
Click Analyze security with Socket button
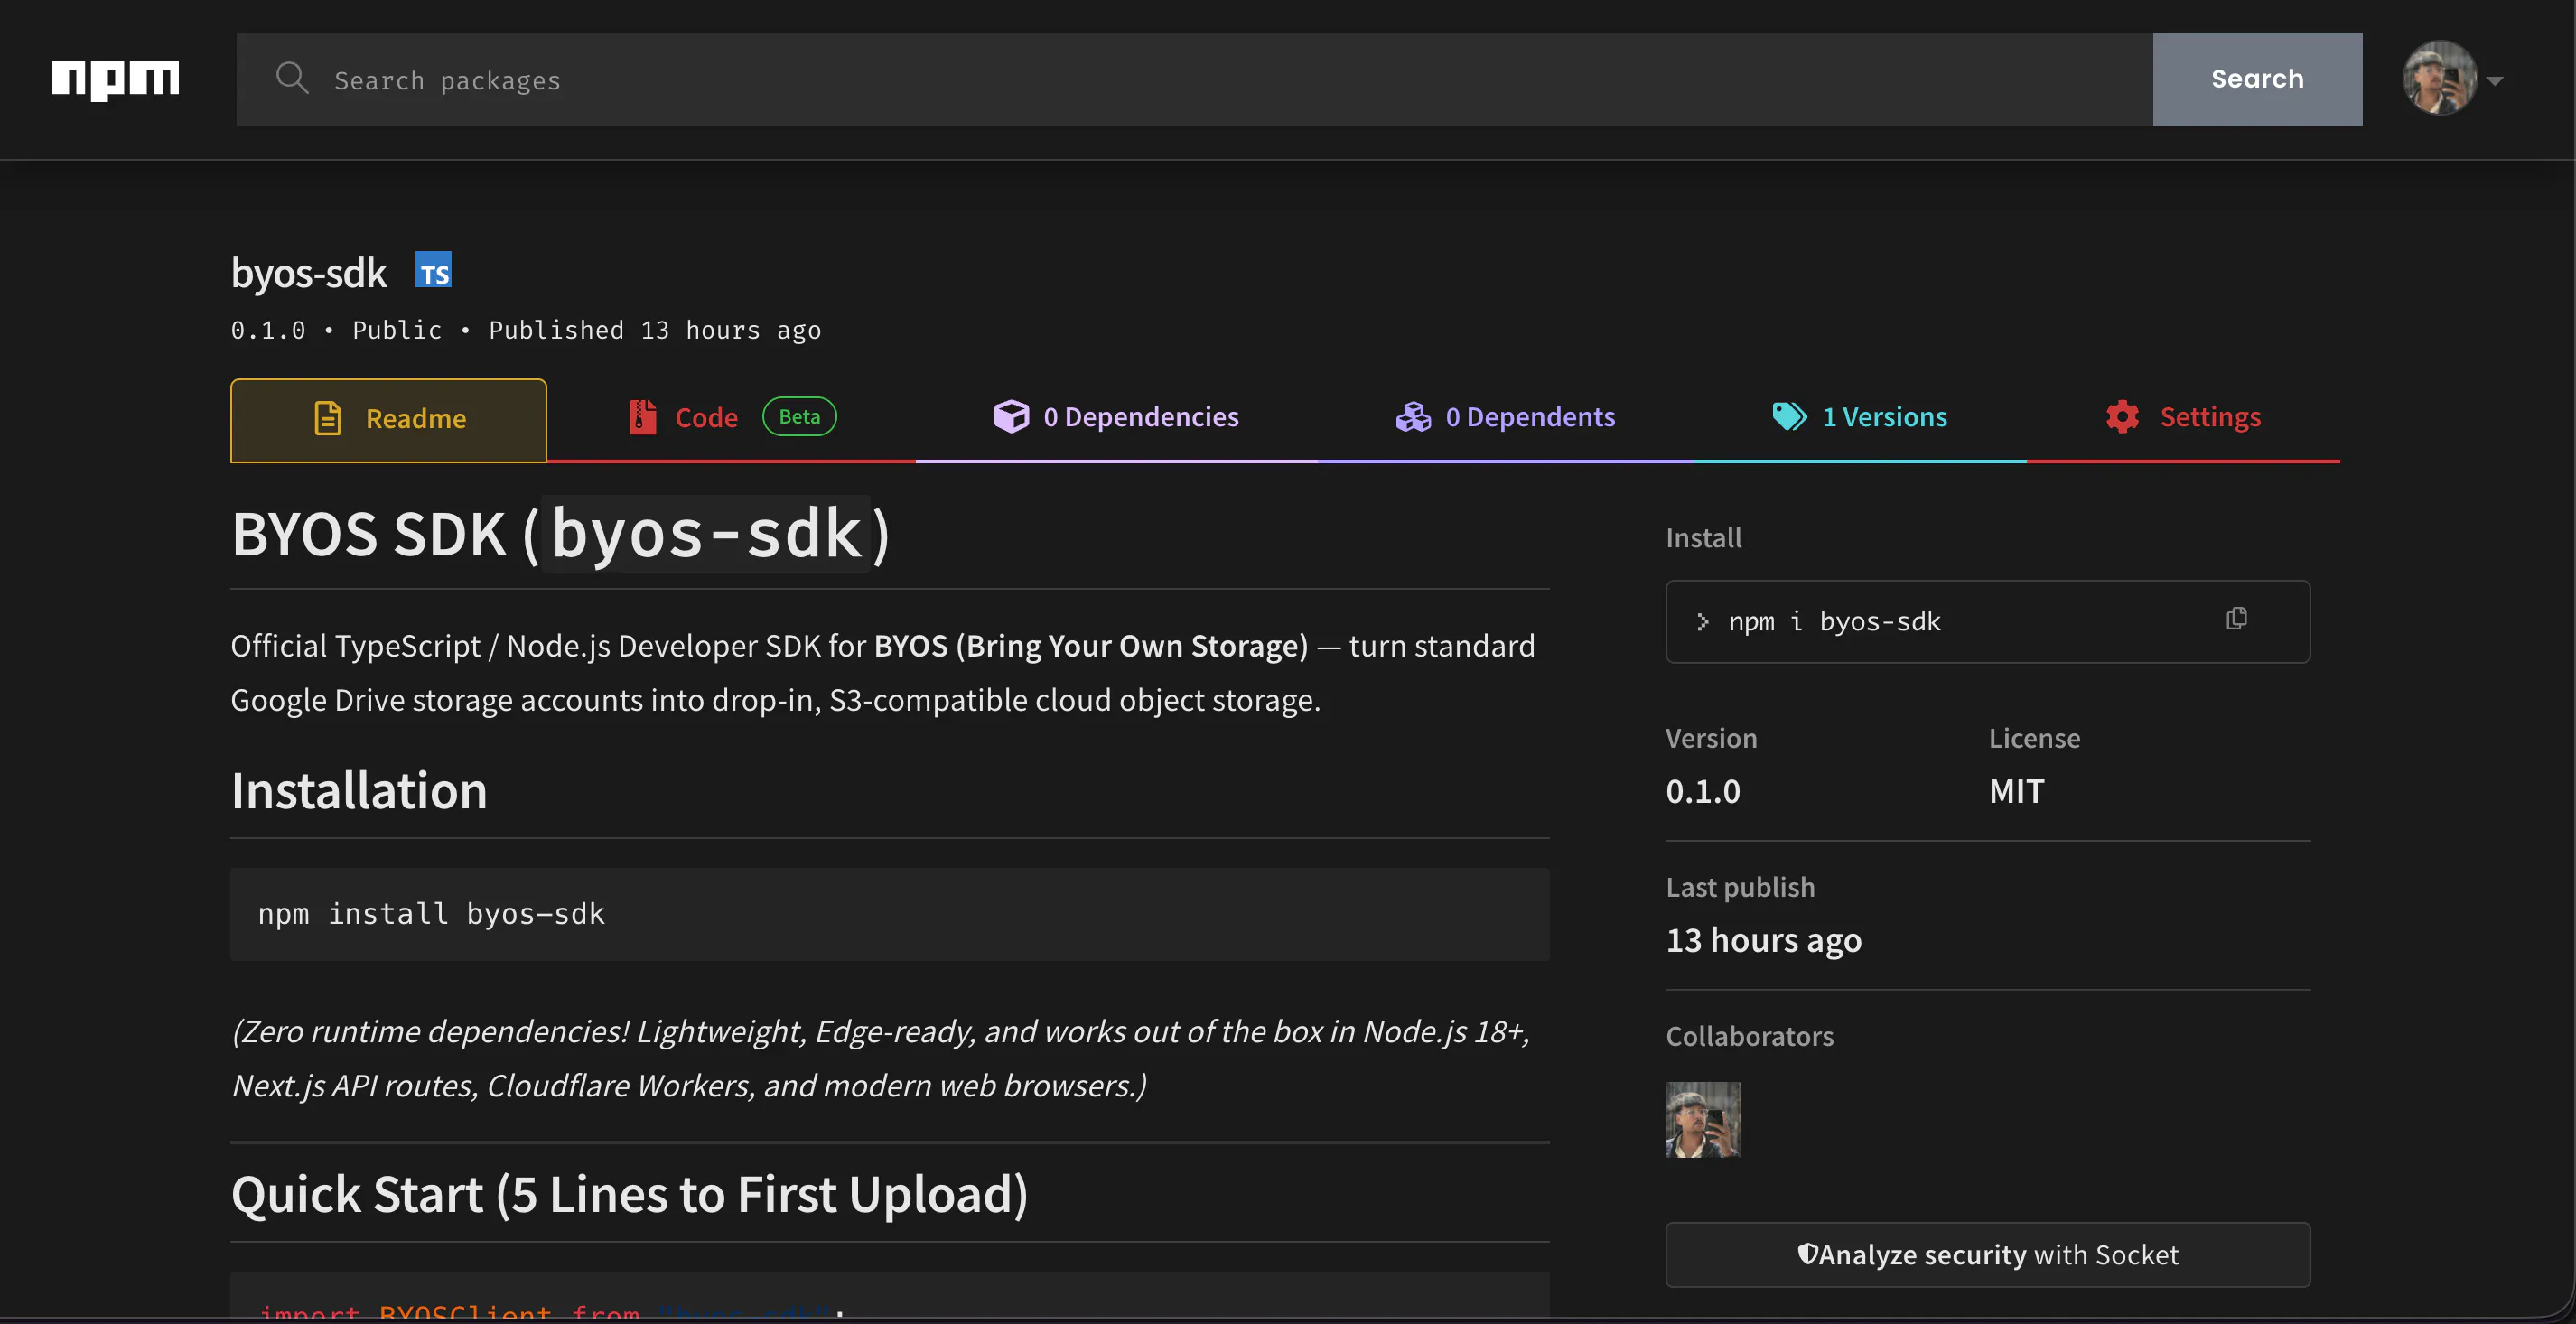1987,1254
